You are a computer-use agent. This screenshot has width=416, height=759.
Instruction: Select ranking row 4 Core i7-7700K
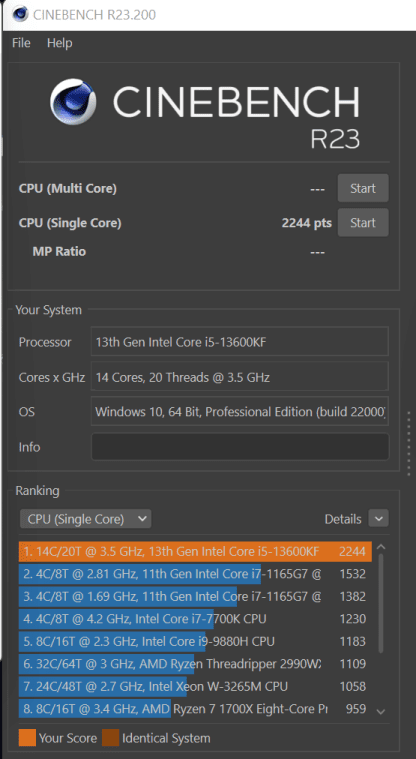point(195,619)
